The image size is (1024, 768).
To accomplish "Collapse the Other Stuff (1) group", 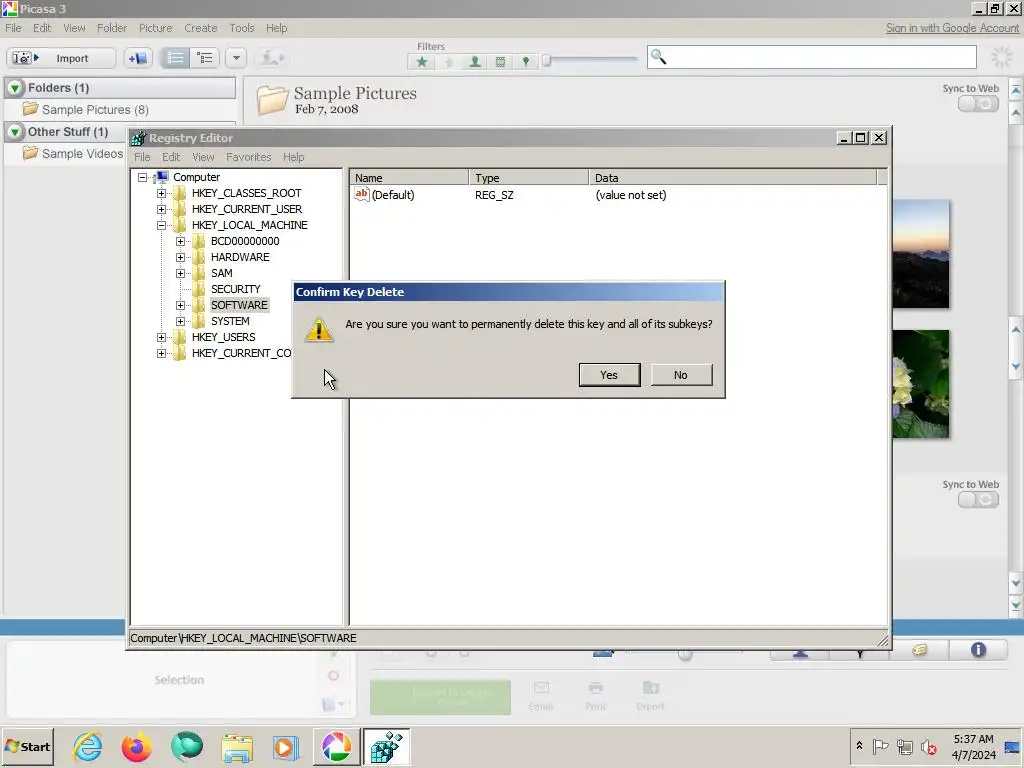I will coord(15,132).
